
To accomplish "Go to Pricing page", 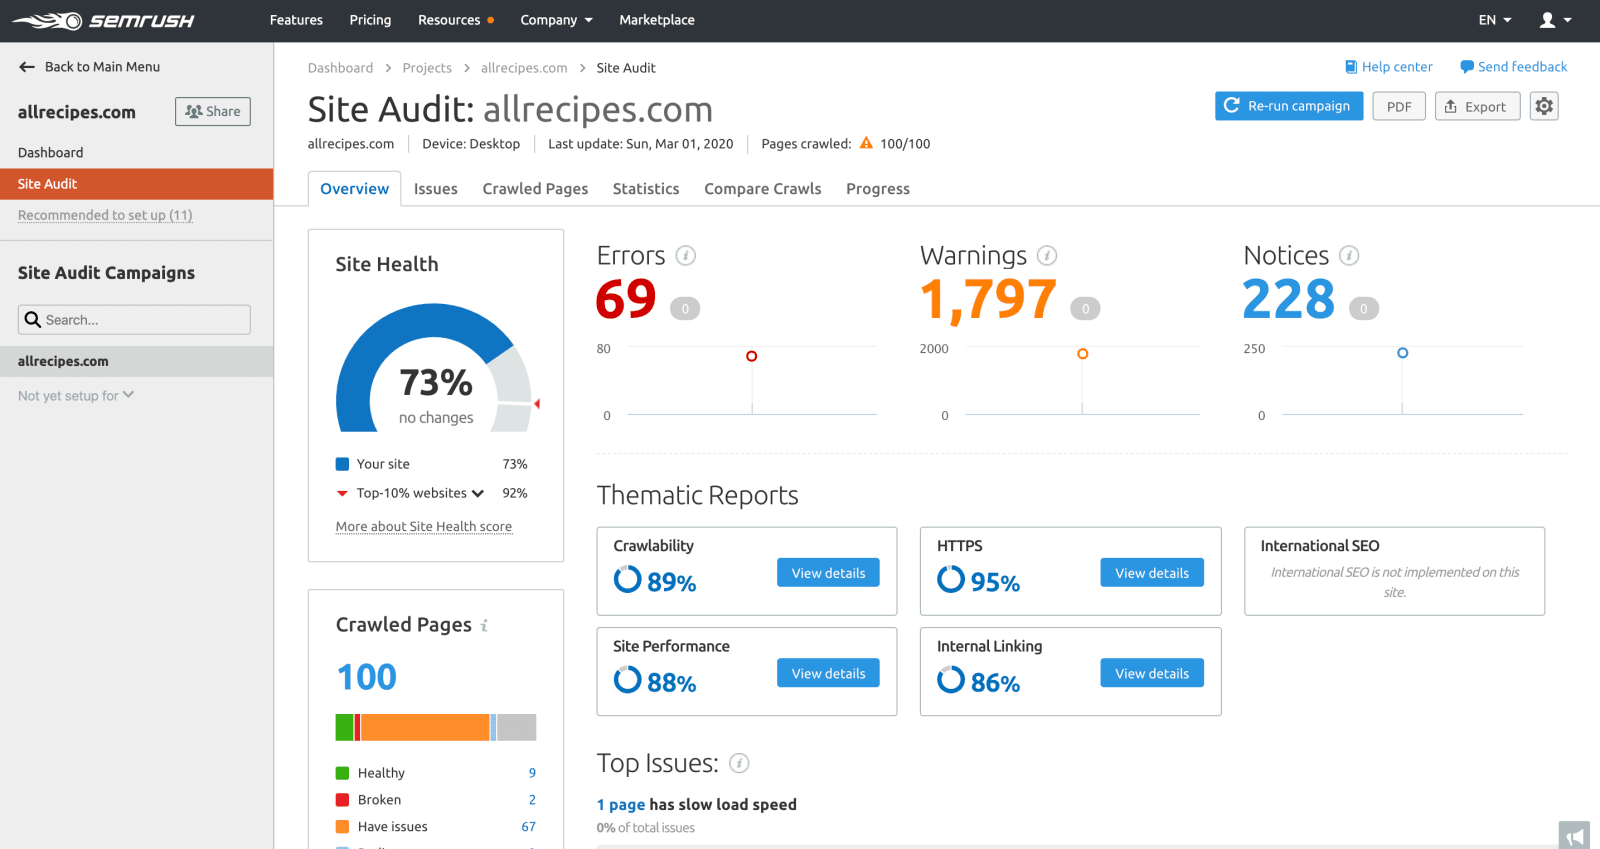I will [x=370, y=20].
